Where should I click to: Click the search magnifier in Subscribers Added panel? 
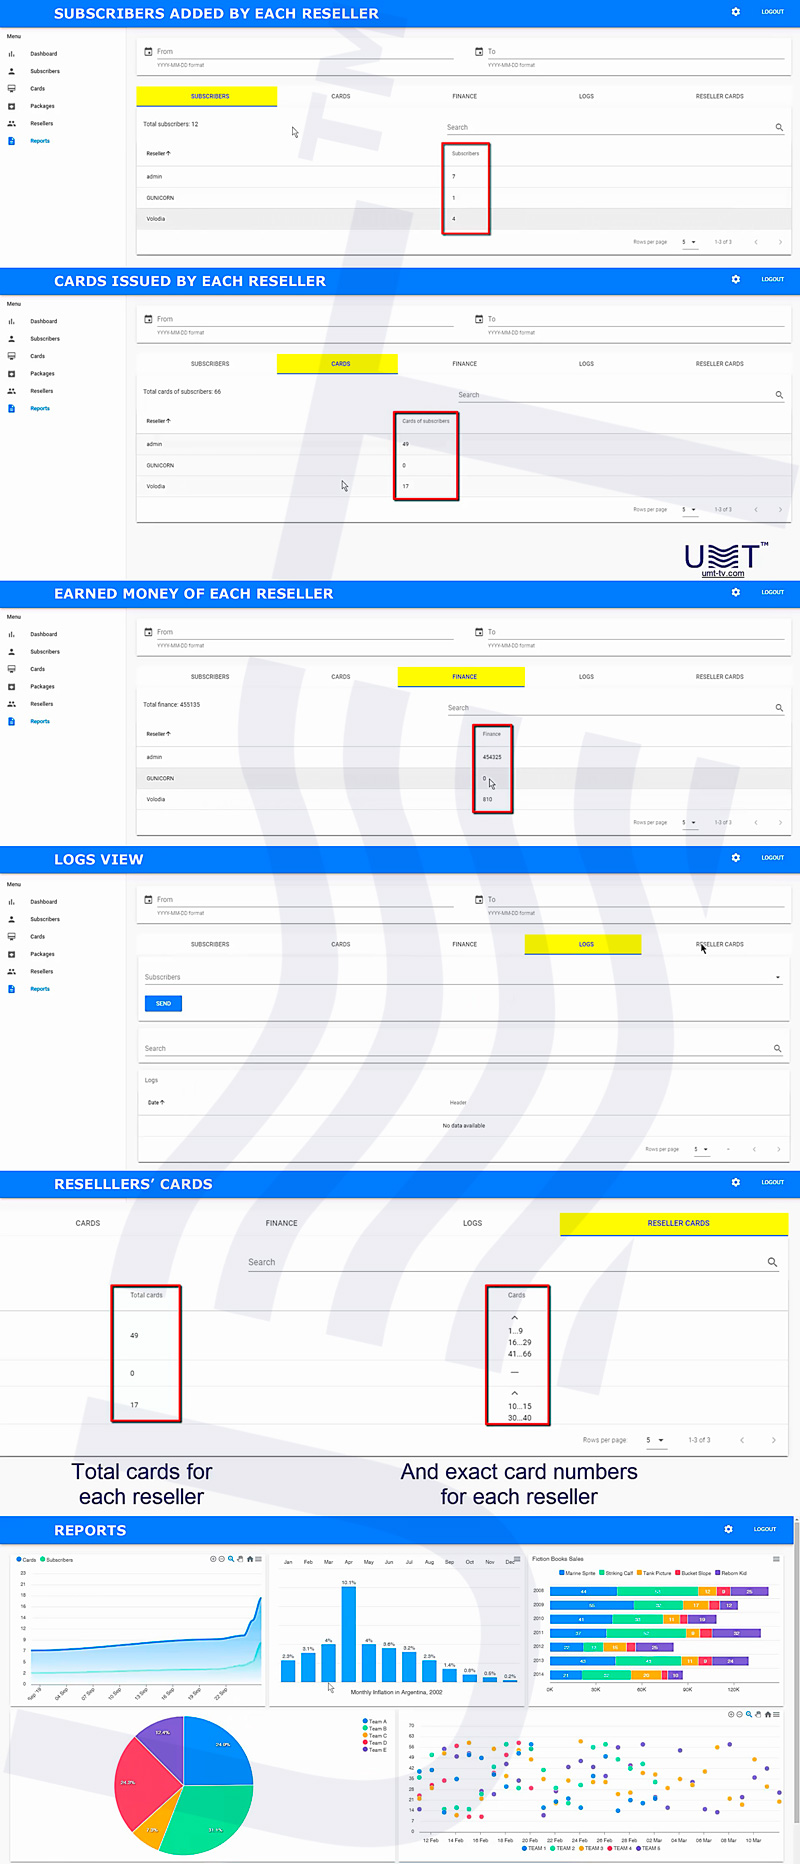point(779,127)
